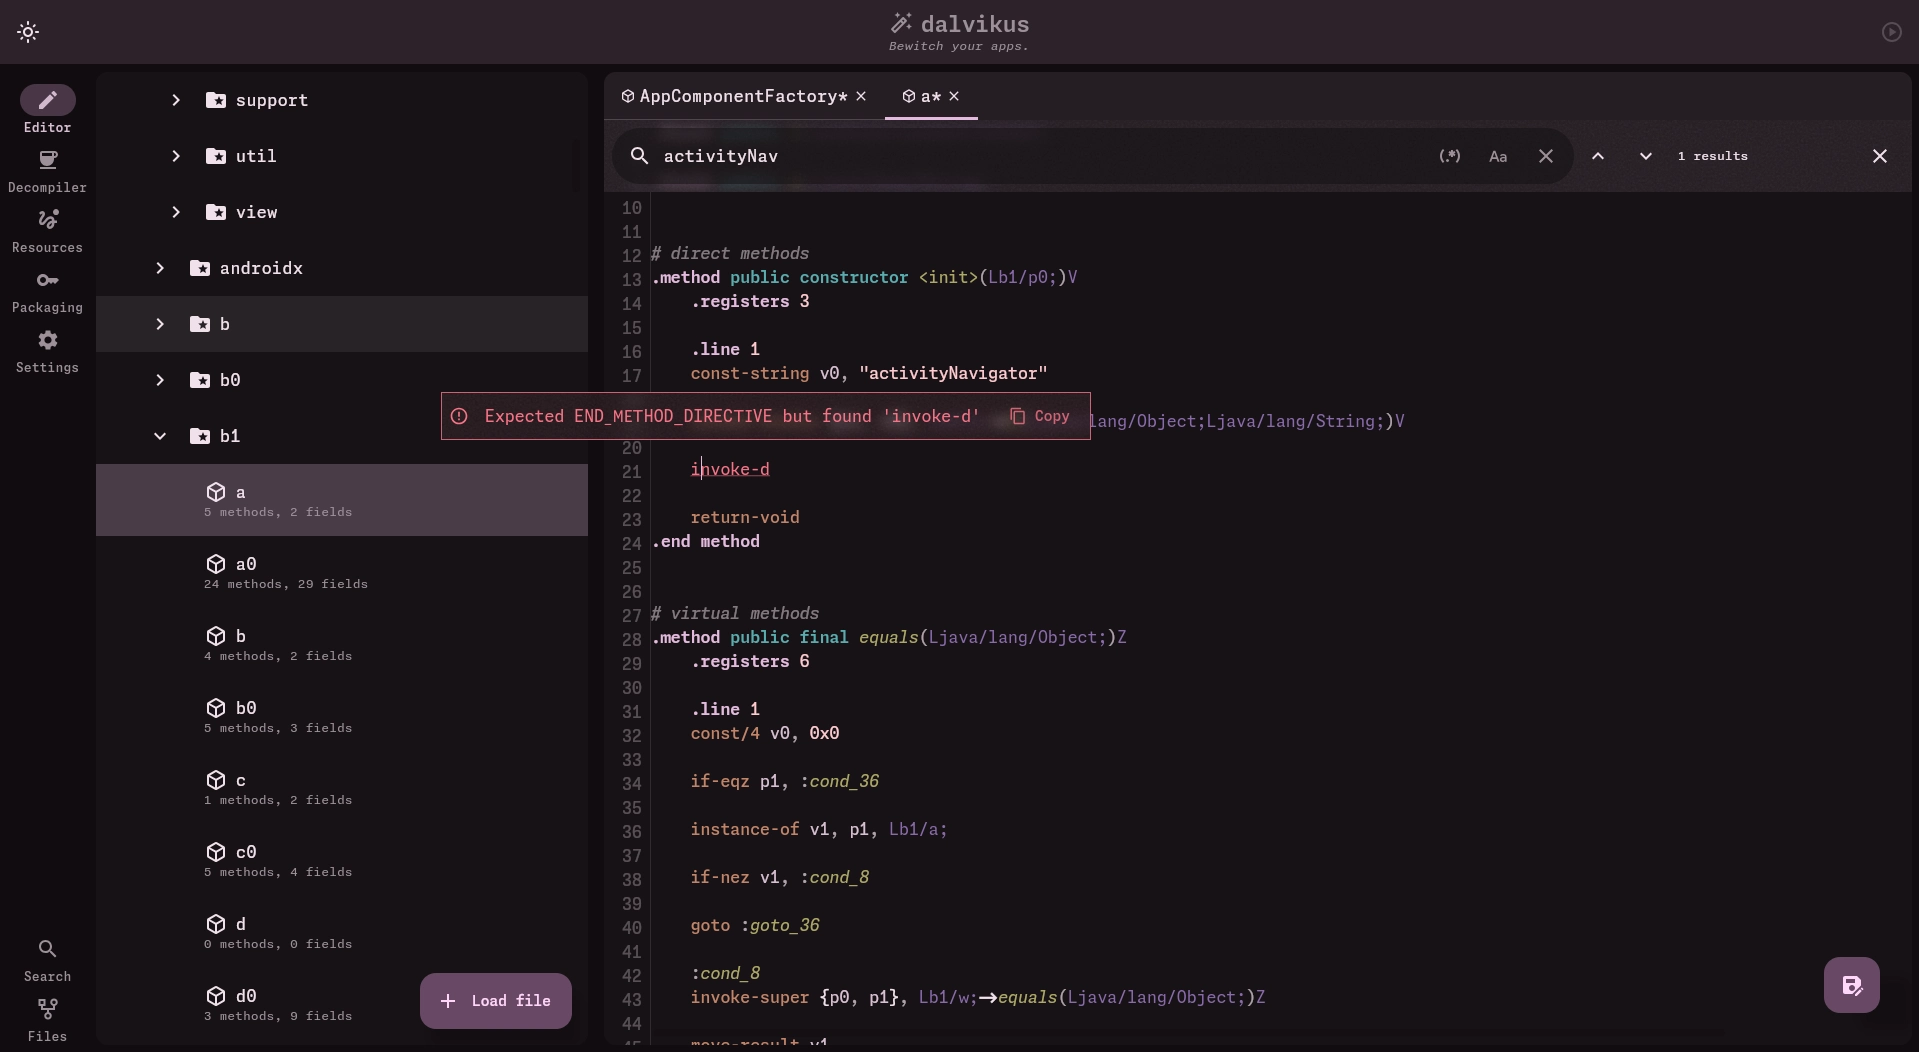Click the search input containing activityNav
The image size is (1919, 1052).
pyautogui.click(x=1040, y=156)
